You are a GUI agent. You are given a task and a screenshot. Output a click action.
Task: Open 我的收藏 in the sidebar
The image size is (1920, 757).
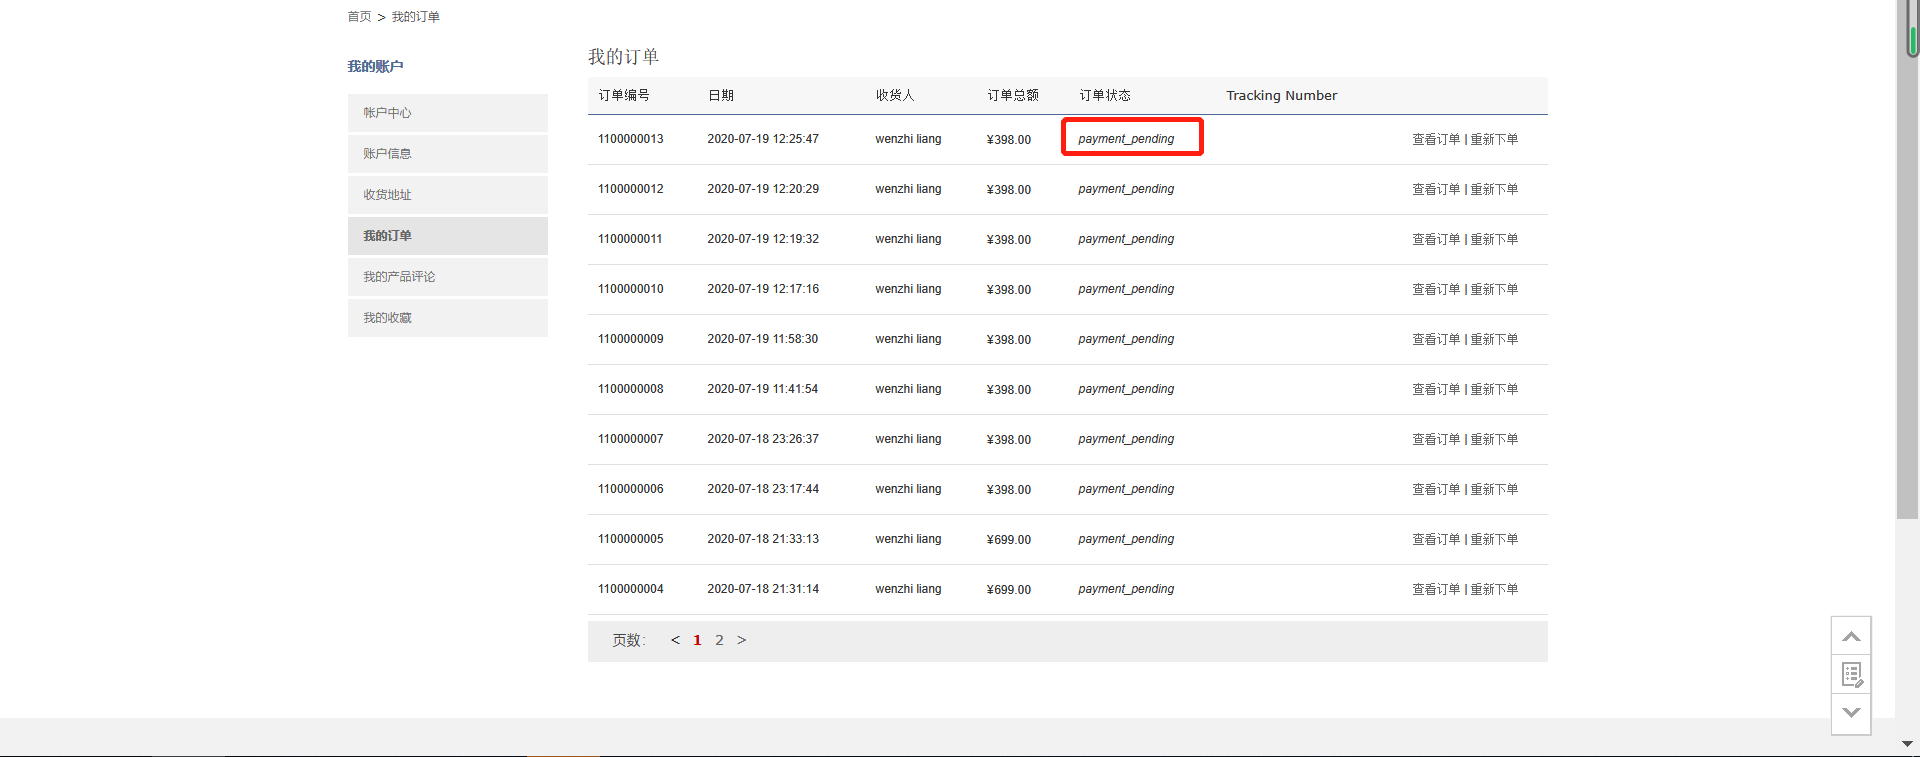[448, 318]
